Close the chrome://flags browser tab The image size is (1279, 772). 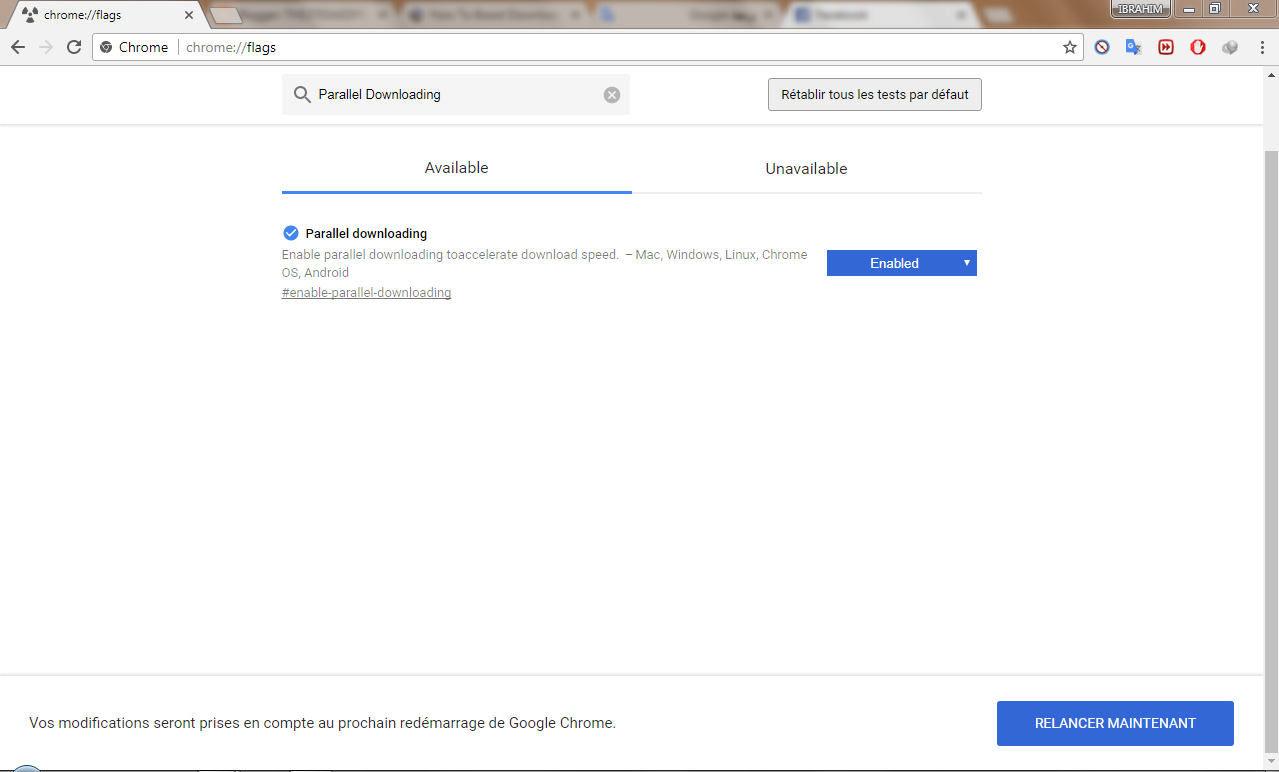189,15
